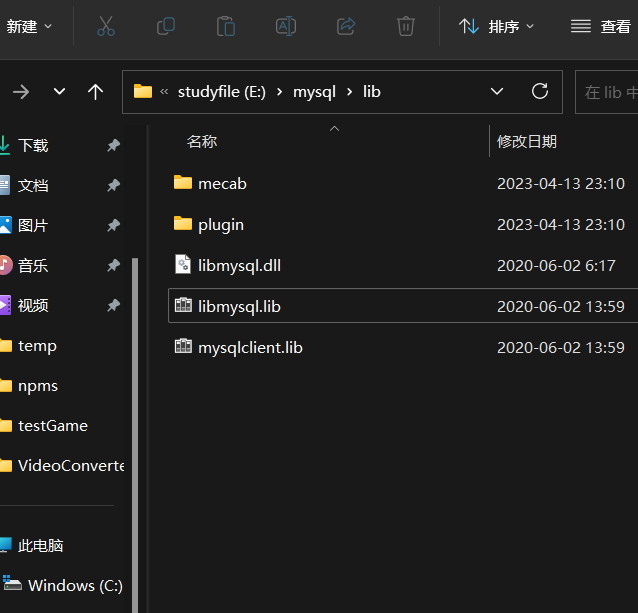Go up one folder level
This screenshot has height=613, width=638.
[96, 92]
